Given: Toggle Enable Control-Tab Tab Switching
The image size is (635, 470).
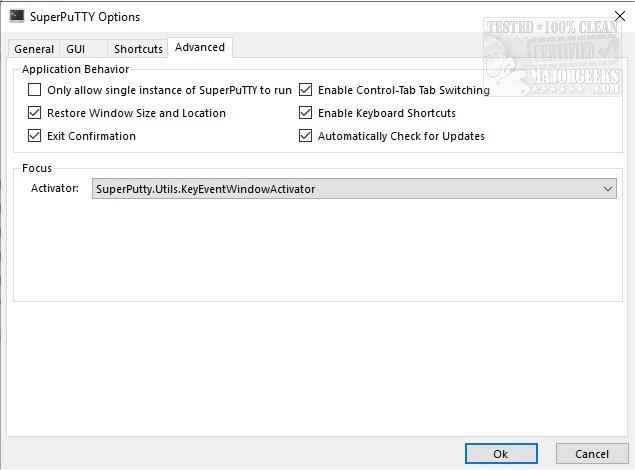Looking at the screenshot, I should (306, 90).
